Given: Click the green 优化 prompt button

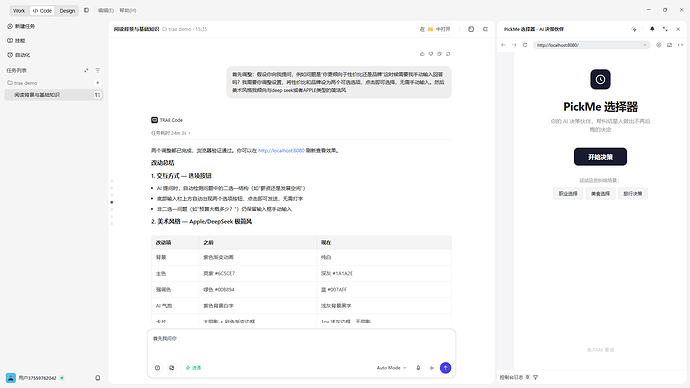Looking at the screenshot, I should pyautogui.click(x=193, y=368).
